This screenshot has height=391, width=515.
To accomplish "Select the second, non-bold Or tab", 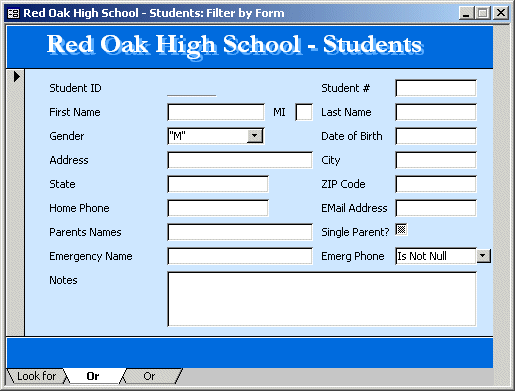I will (x=149, y=376).
